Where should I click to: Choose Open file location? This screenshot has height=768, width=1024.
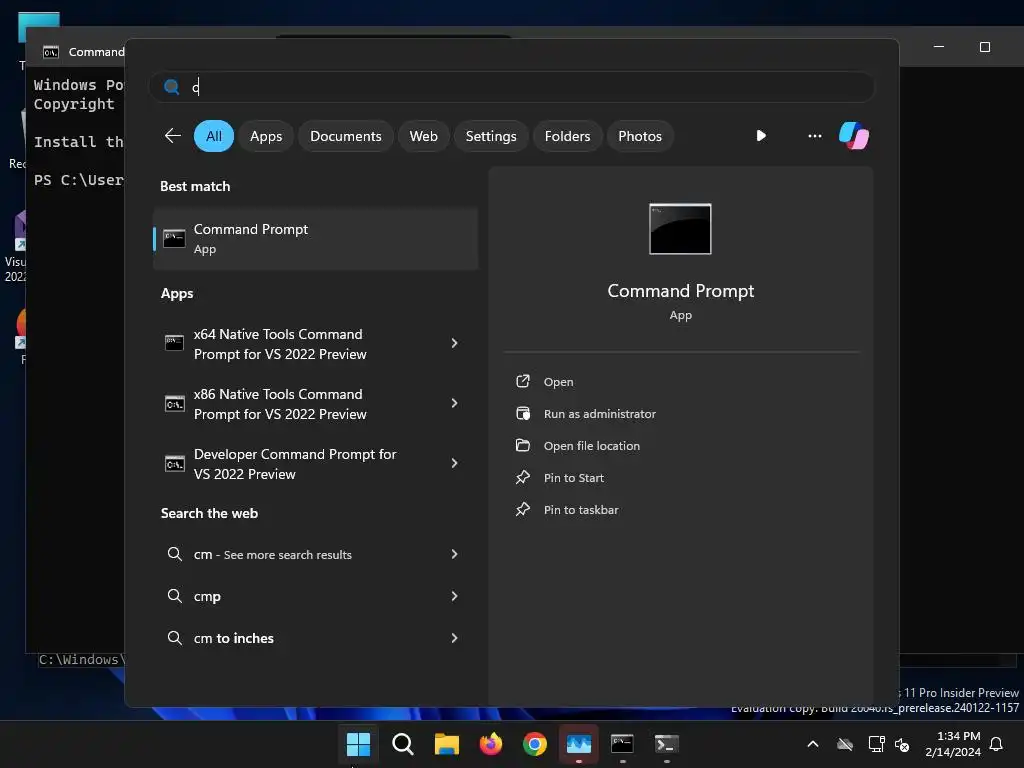tap(592, 446)
